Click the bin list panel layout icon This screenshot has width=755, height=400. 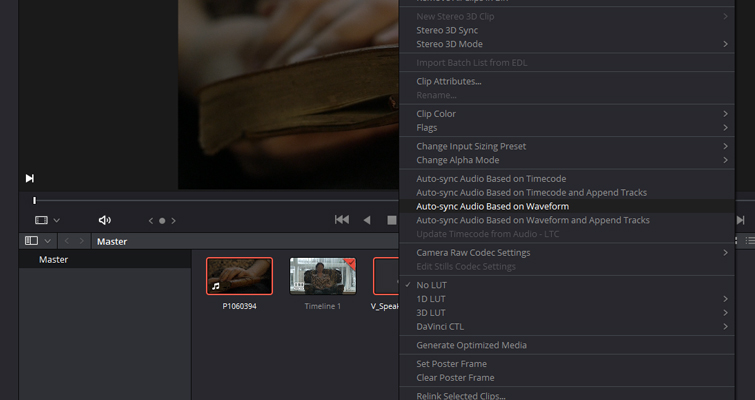pos(31,241)
